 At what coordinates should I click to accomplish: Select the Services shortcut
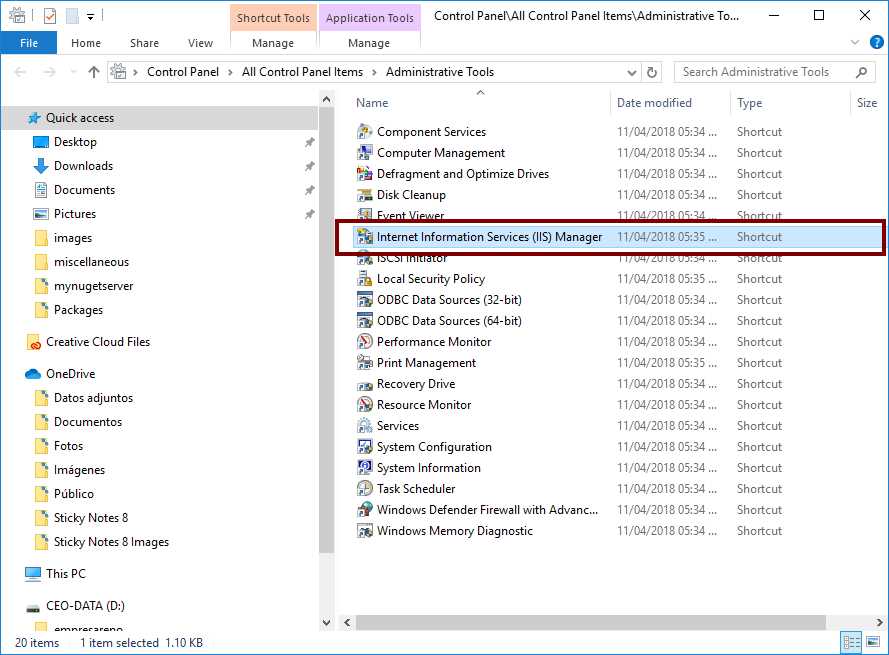[x=396, y=425]
